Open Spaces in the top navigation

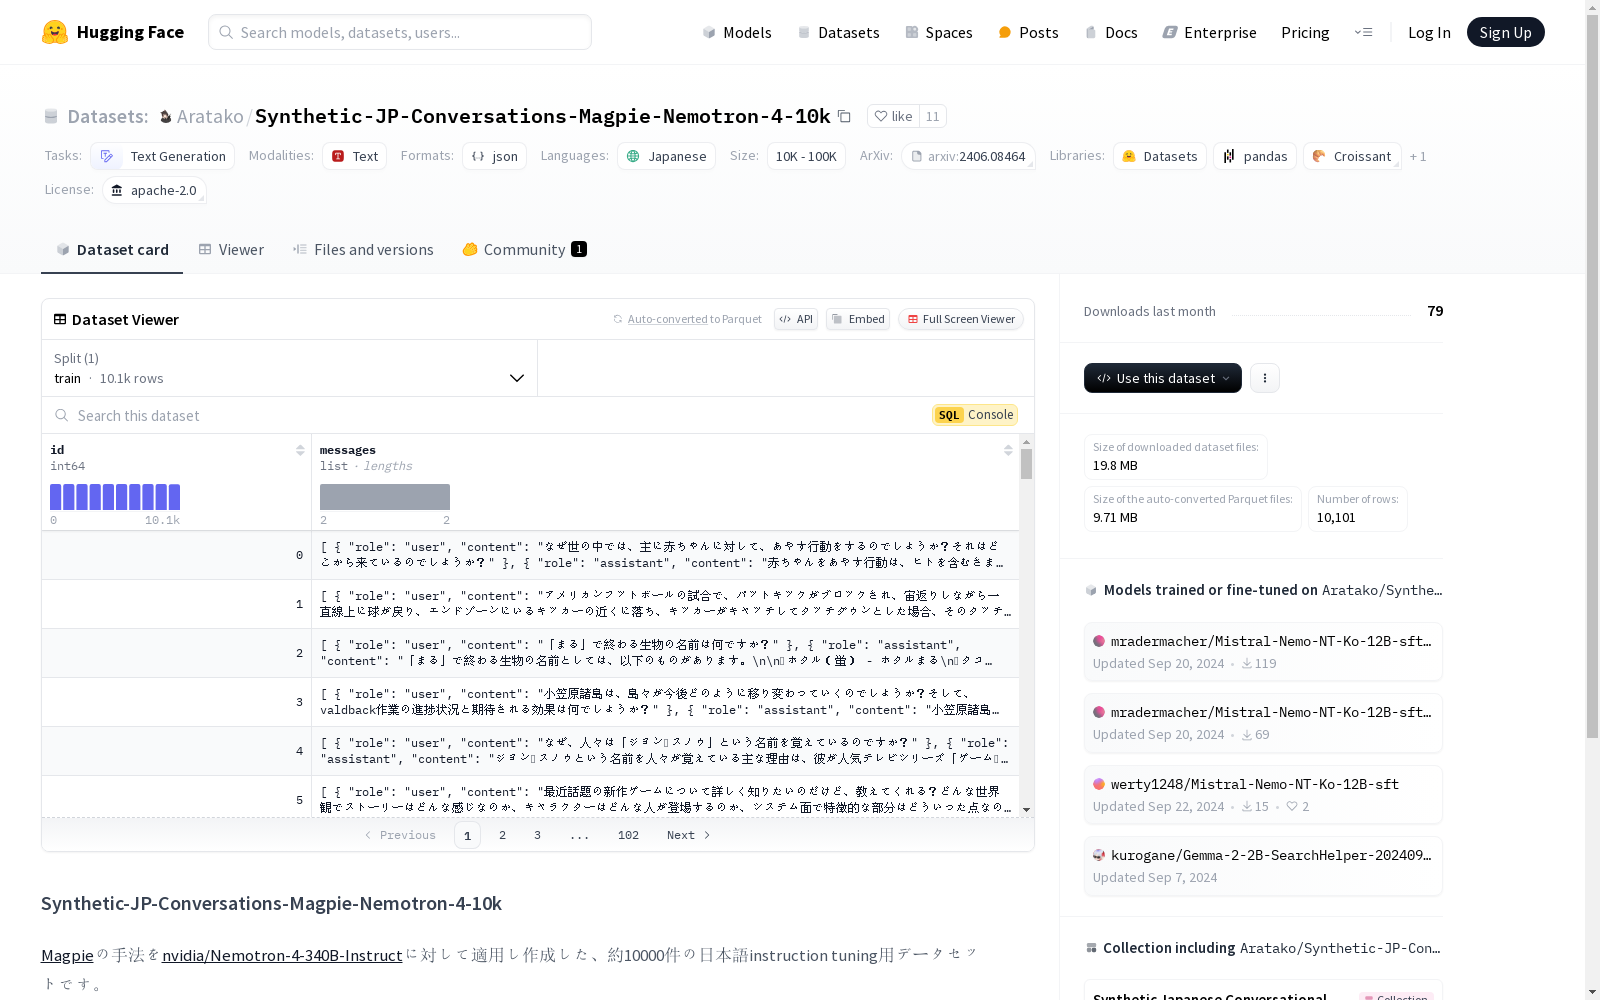pos(939,32)
